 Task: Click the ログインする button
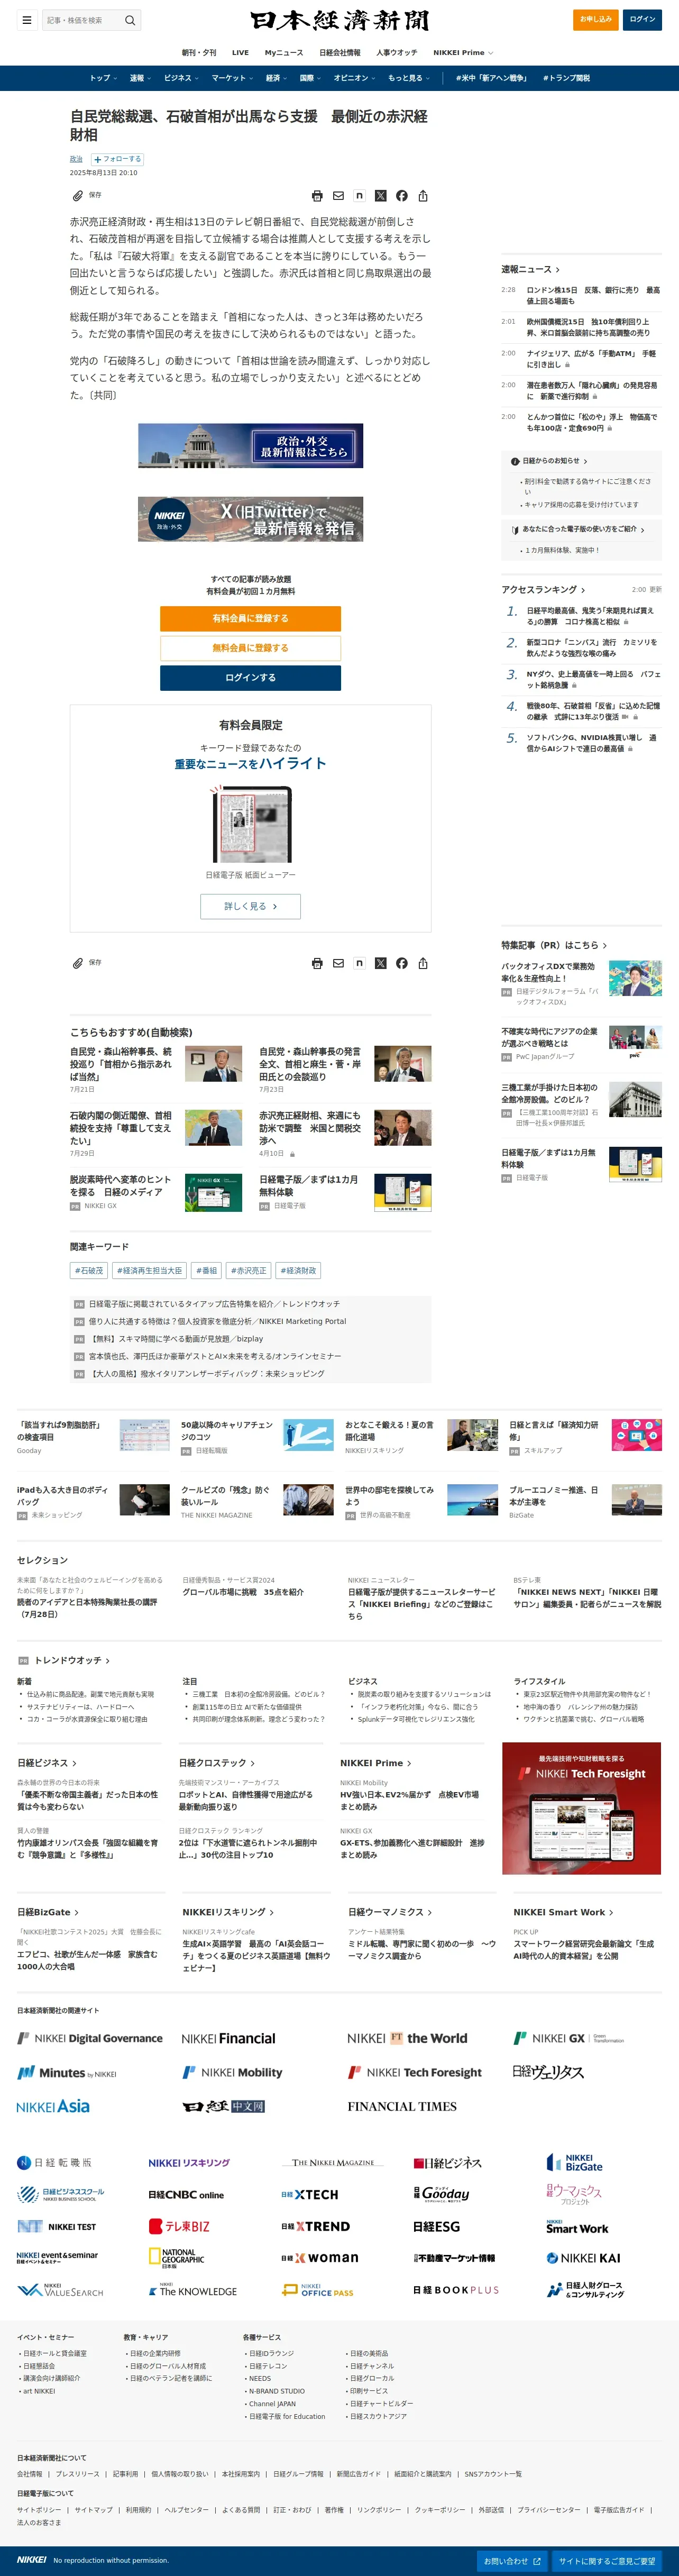250,678
